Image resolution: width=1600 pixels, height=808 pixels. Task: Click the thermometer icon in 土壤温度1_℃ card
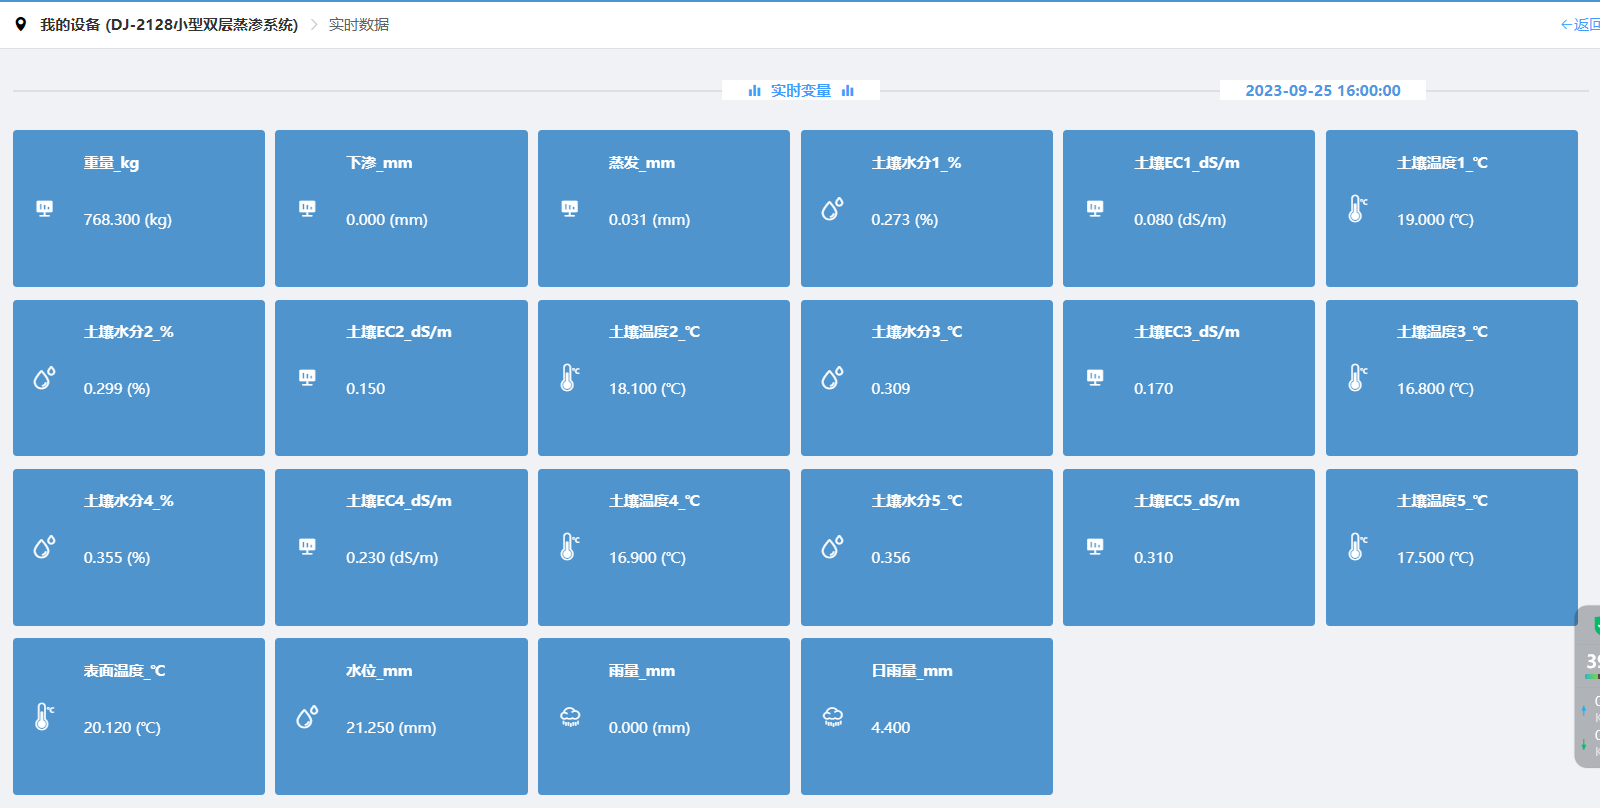1357,208
